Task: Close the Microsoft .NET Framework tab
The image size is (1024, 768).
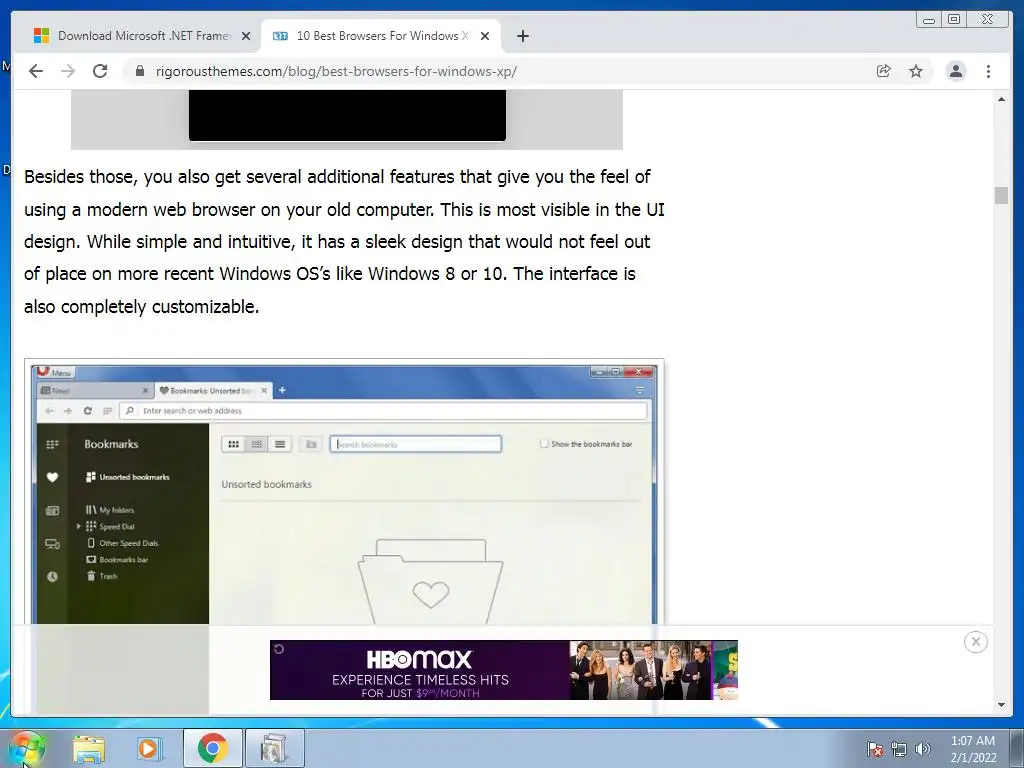Action: pyautogui.click(x=246, y=37)
